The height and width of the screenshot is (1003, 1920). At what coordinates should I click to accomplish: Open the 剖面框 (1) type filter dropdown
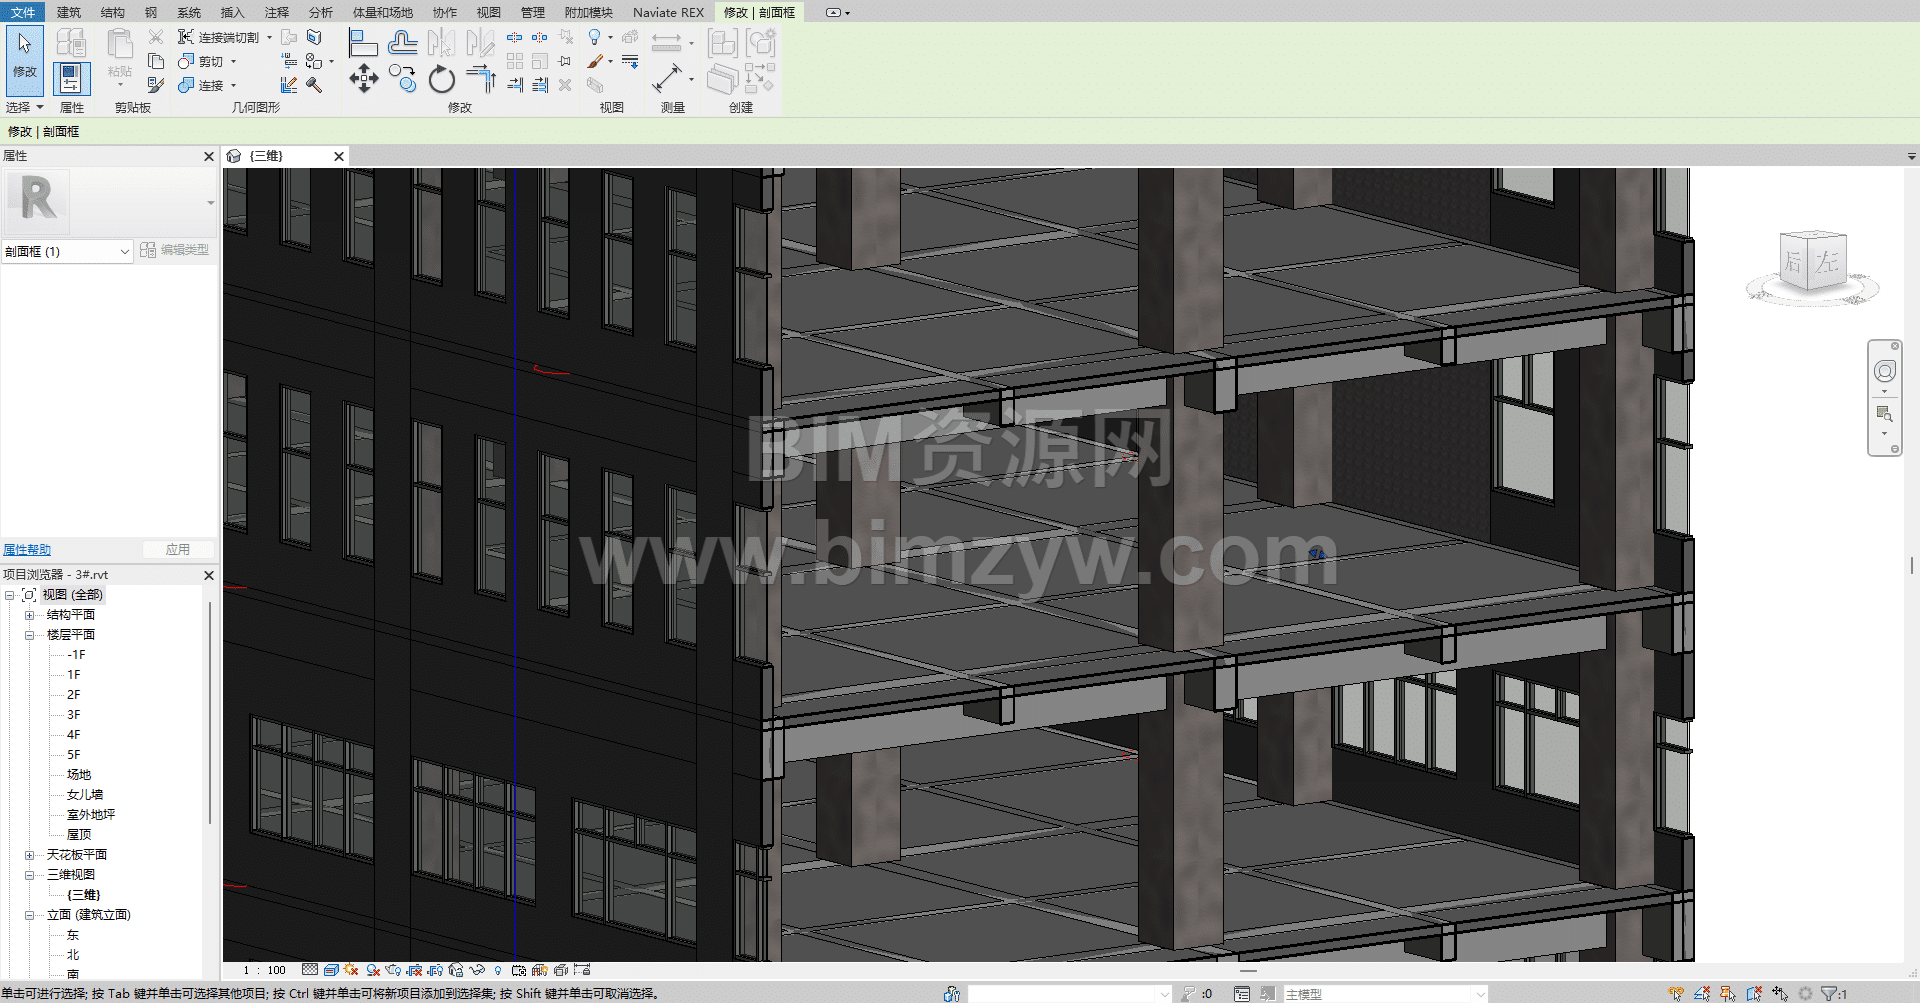[x=67, y=251]
